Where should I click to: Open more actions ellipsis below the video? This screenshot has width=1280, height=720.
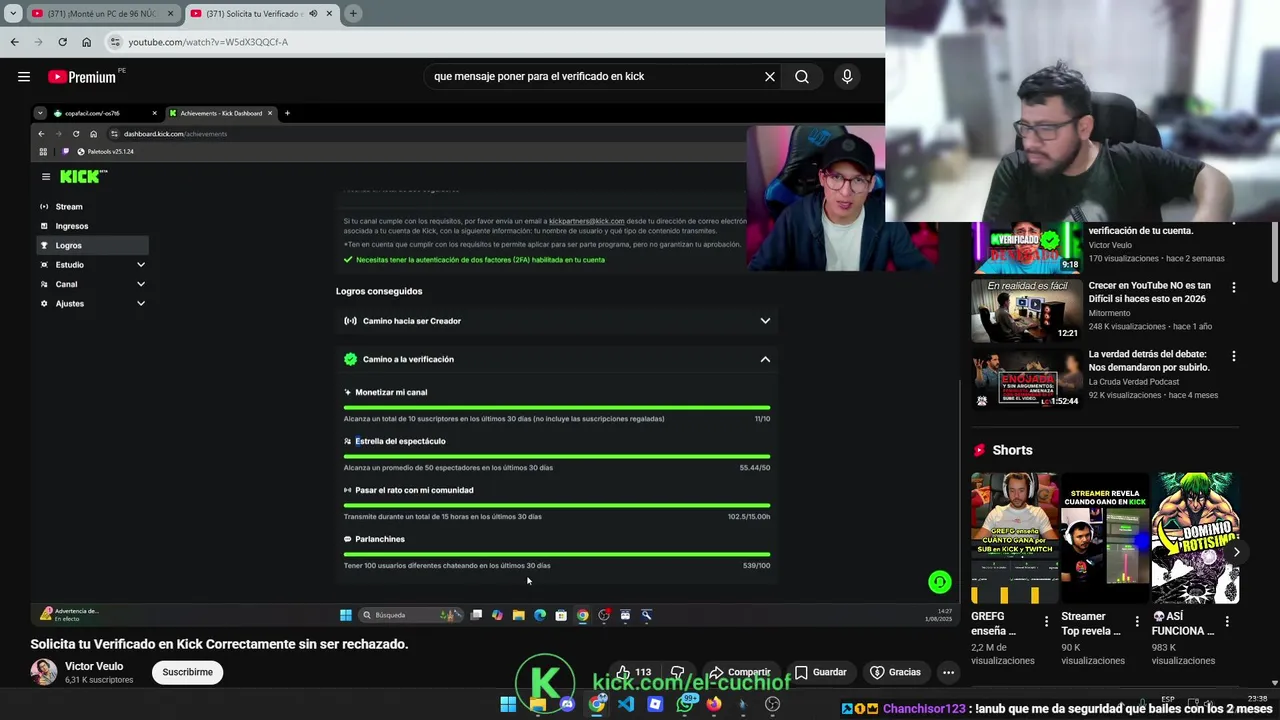point(948,672)
